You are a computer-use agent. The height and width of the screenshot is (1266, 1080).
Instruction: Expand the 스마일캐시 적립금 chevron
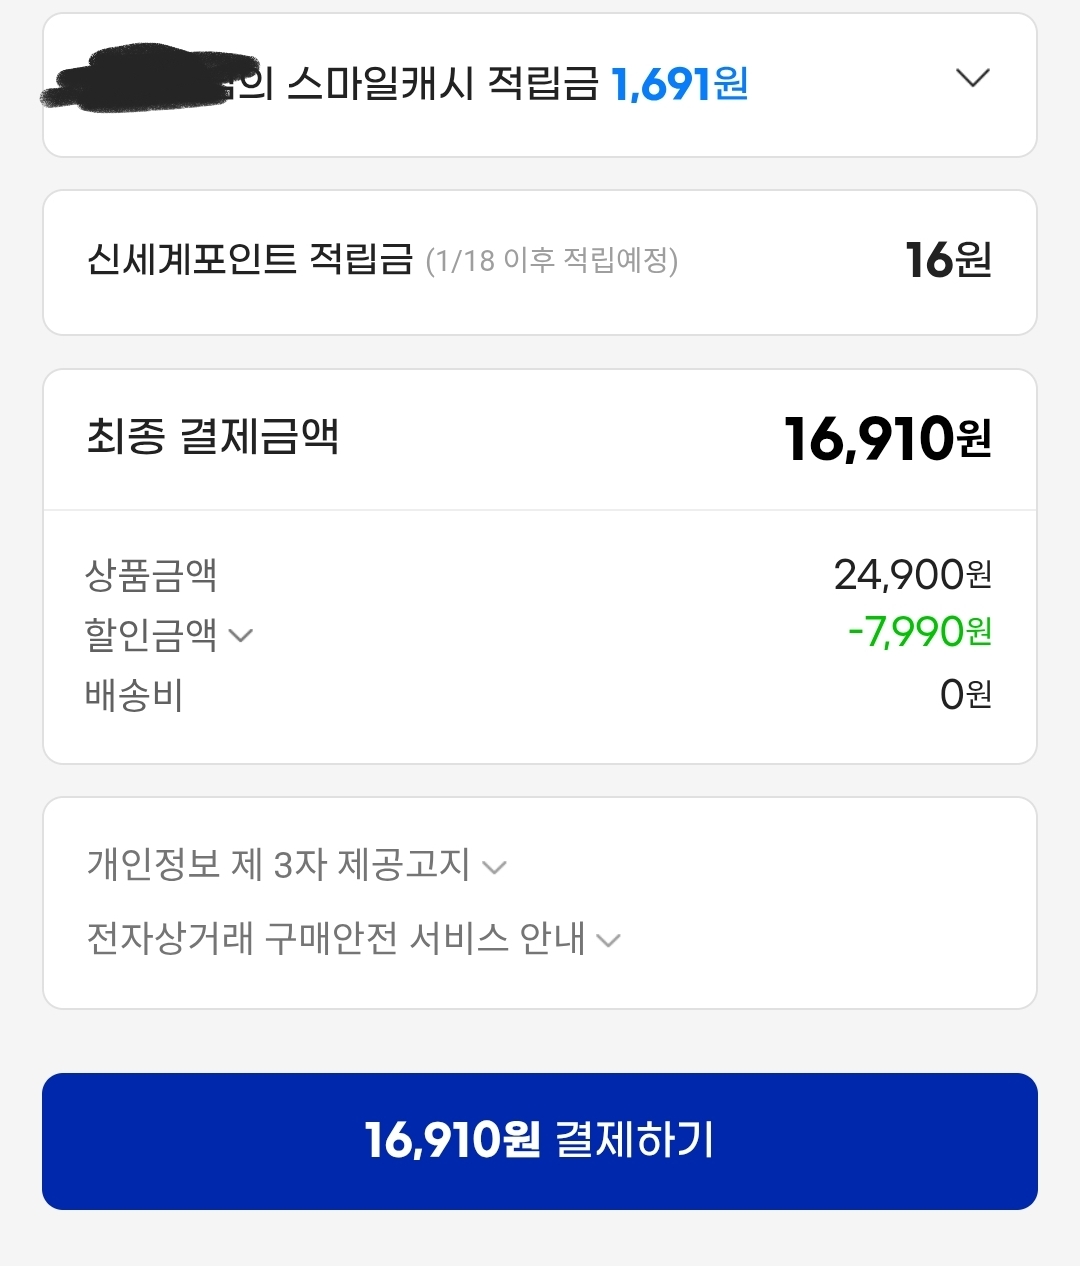tap(972, 78)
